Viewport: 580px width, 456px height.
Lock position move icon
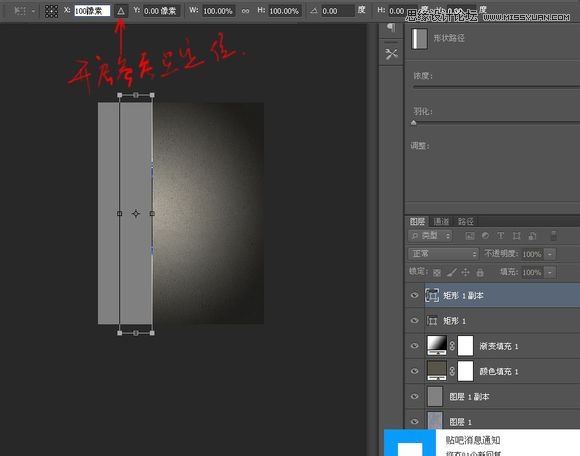[x=465, y=273]
